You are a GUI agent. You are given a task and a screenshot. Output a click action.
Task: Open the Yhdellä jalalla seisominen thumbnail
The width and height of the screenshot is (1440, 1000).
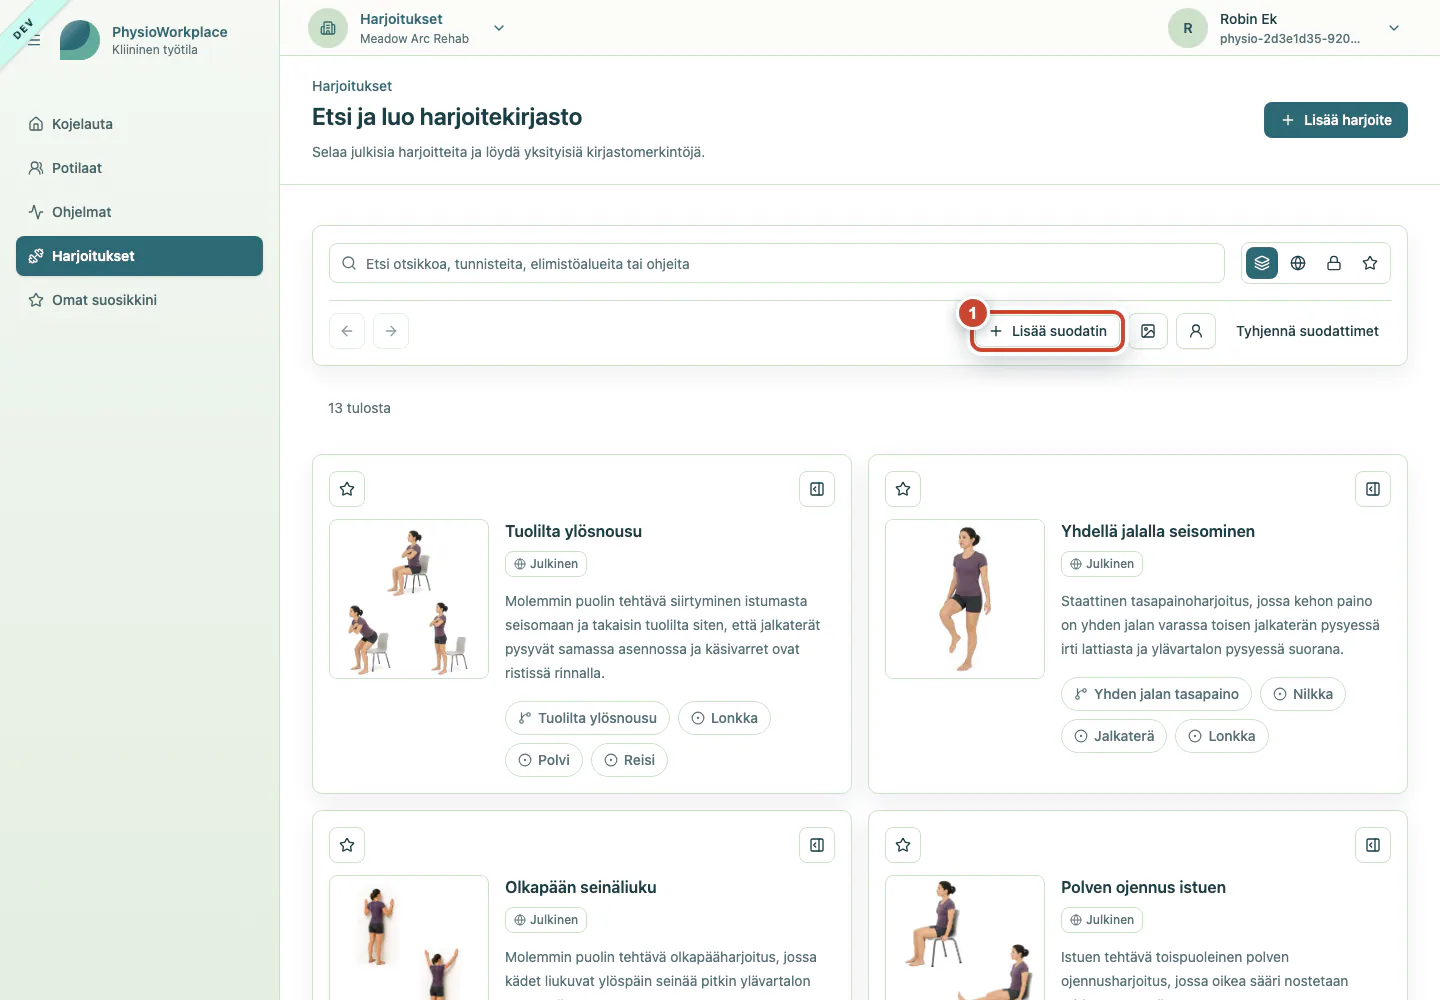965,599
